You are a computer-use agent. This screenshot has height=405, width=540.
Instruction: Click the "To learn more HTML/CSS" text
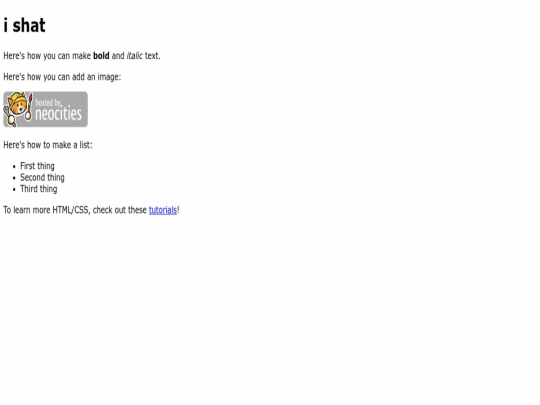point(46,210)
